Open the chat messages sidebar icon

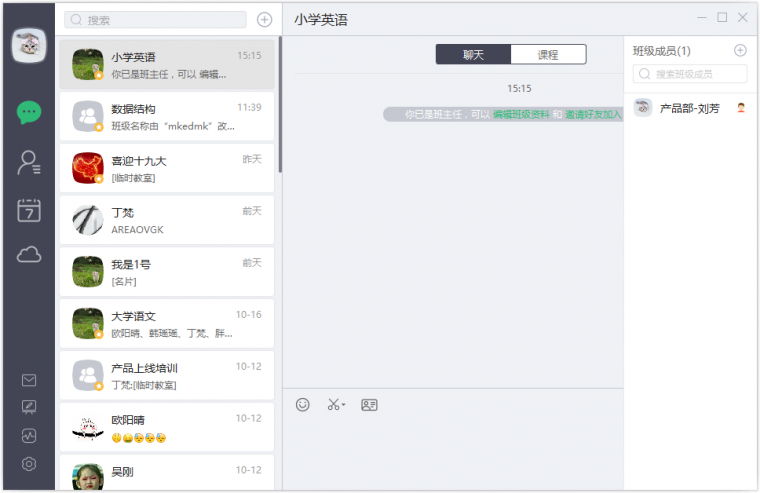[29, 112]
